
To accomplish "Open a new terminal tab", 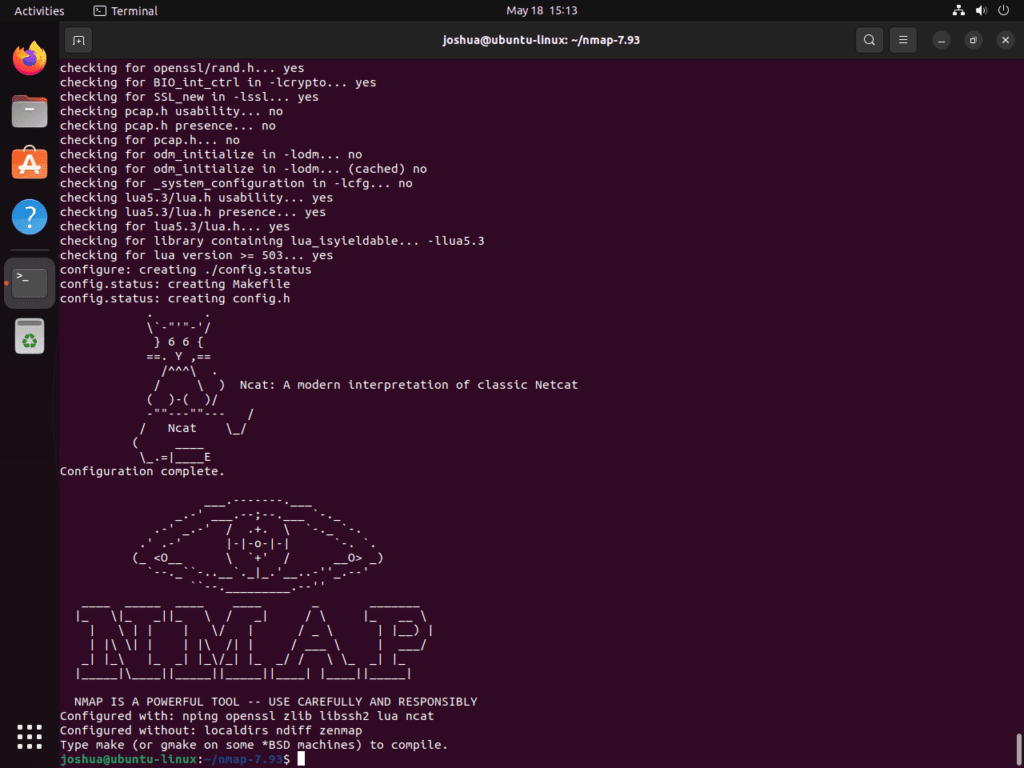I will [x=78, y=40].
